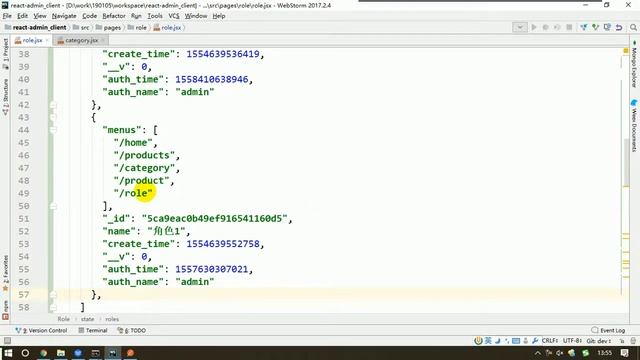Click line number 51 in gutter

[x=24, y=219]
